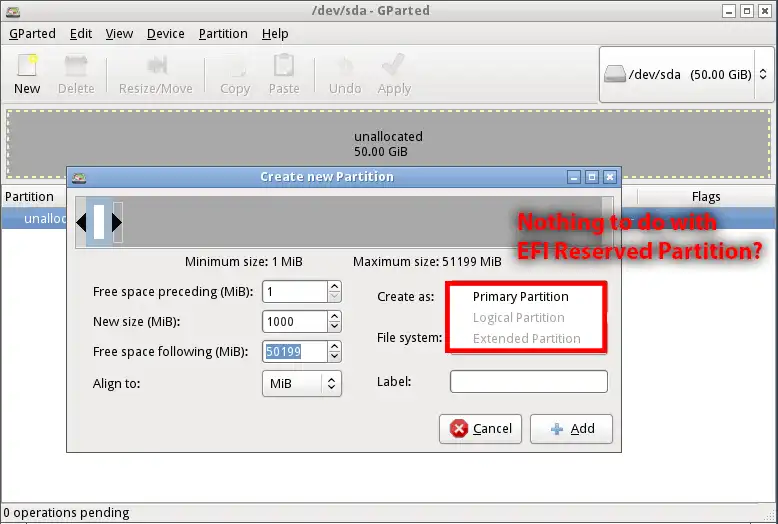Open the View menu
This screenshot has height=524, width=778.
[x=119, y=34]
